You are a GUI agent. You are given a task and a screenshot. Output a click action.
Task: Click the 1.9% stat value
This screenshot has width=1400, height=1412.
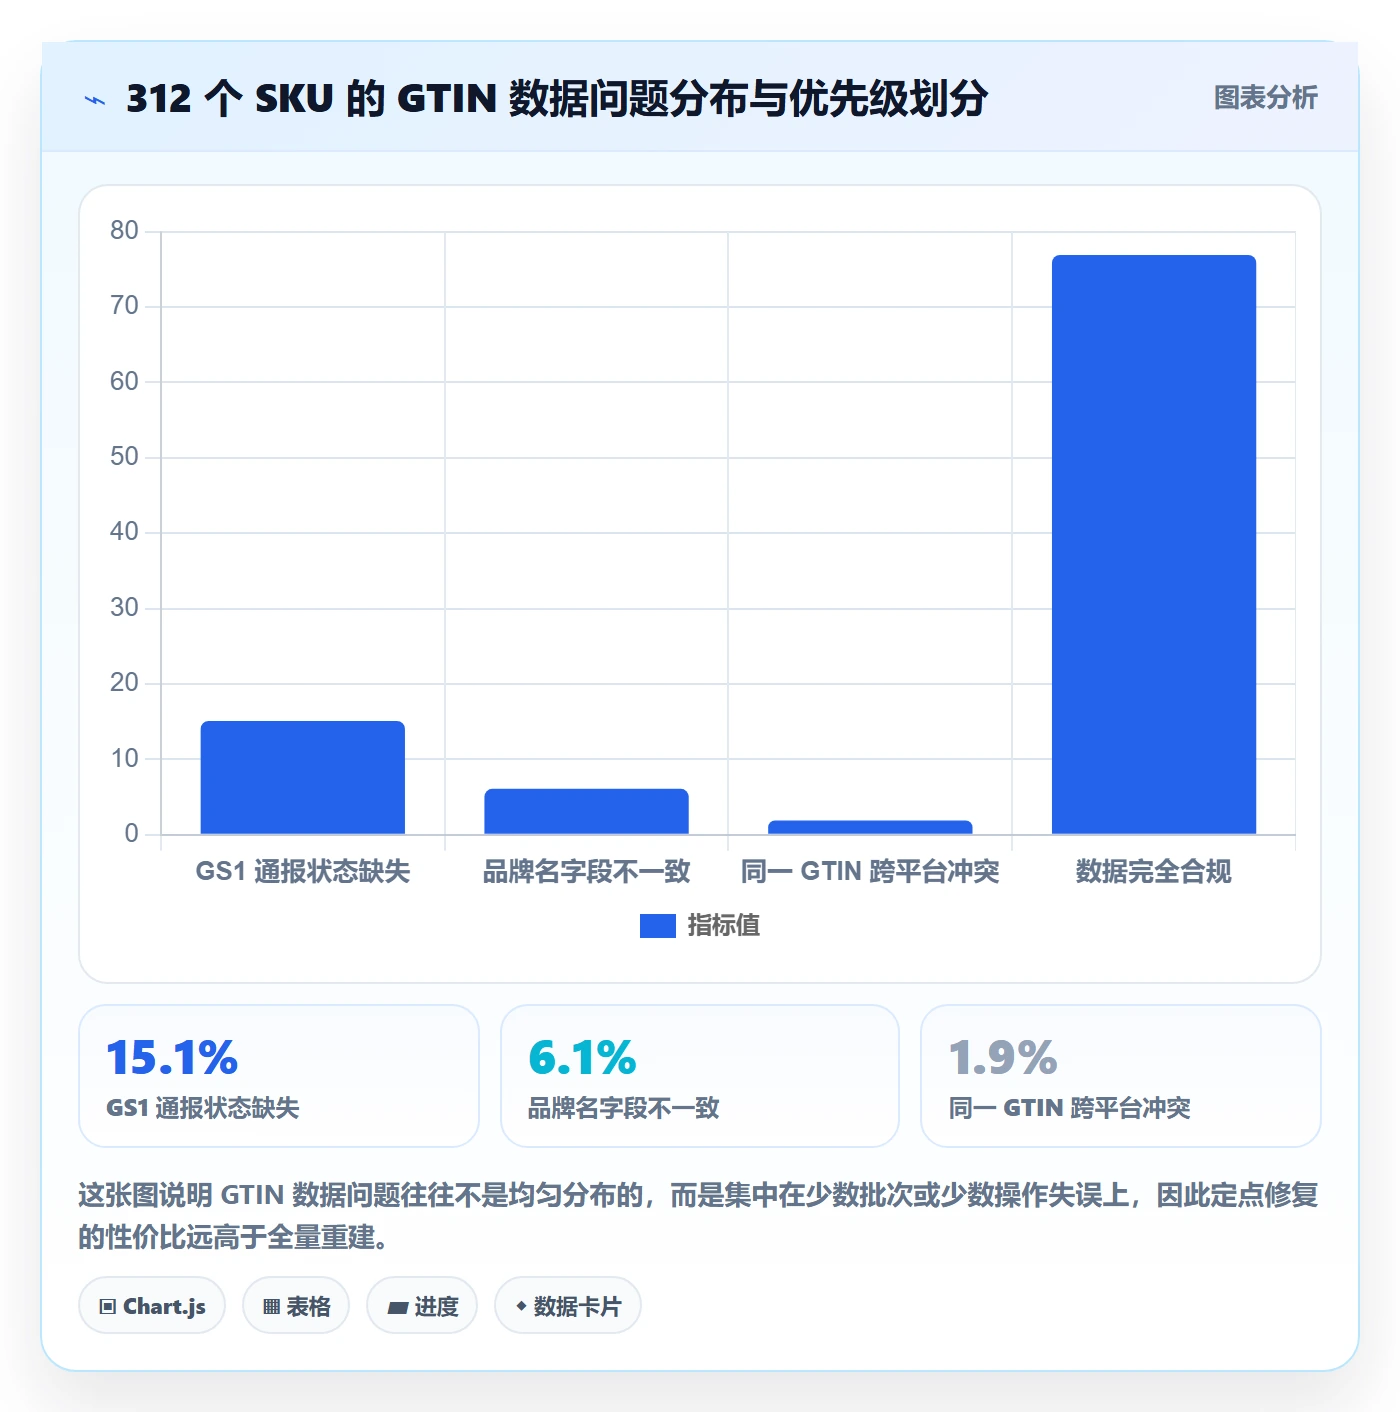coord(1003,1058)
